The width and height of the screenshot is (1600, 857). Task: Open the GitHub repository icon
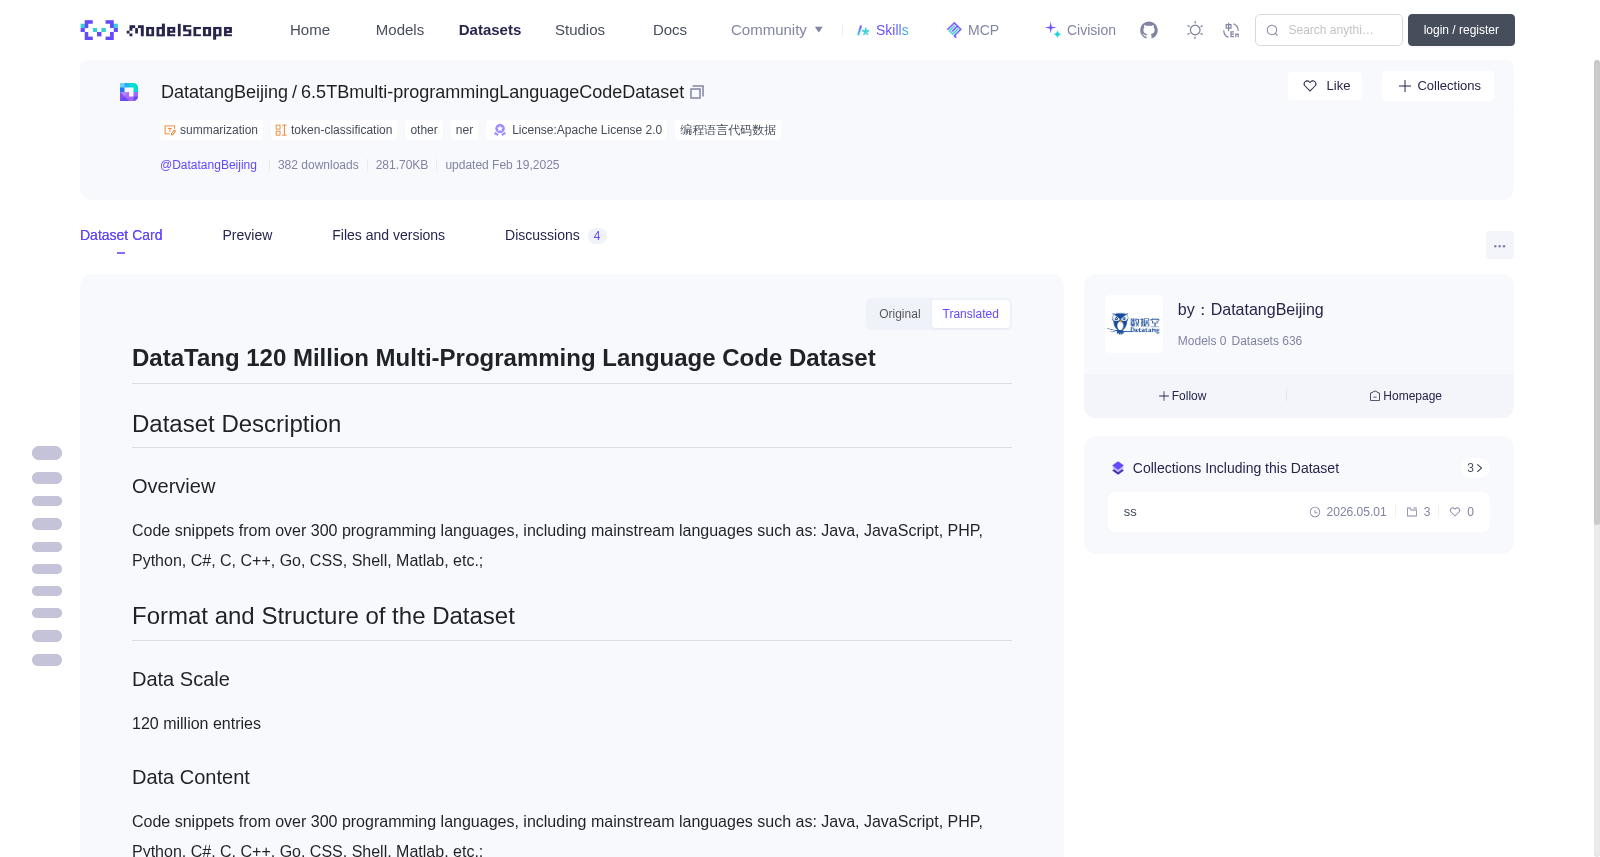1149,30
